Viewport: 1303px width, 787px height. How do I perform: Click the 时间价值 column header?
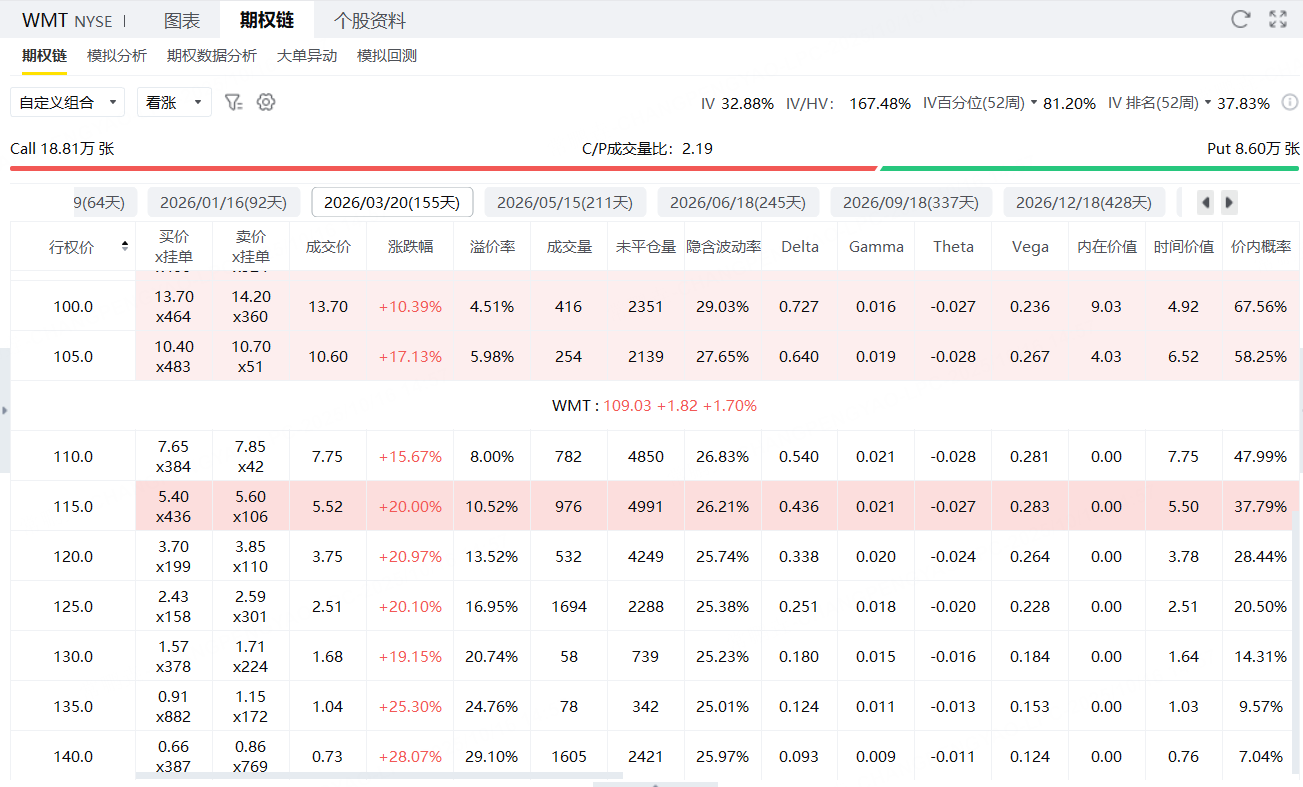tap(1184, 246)
